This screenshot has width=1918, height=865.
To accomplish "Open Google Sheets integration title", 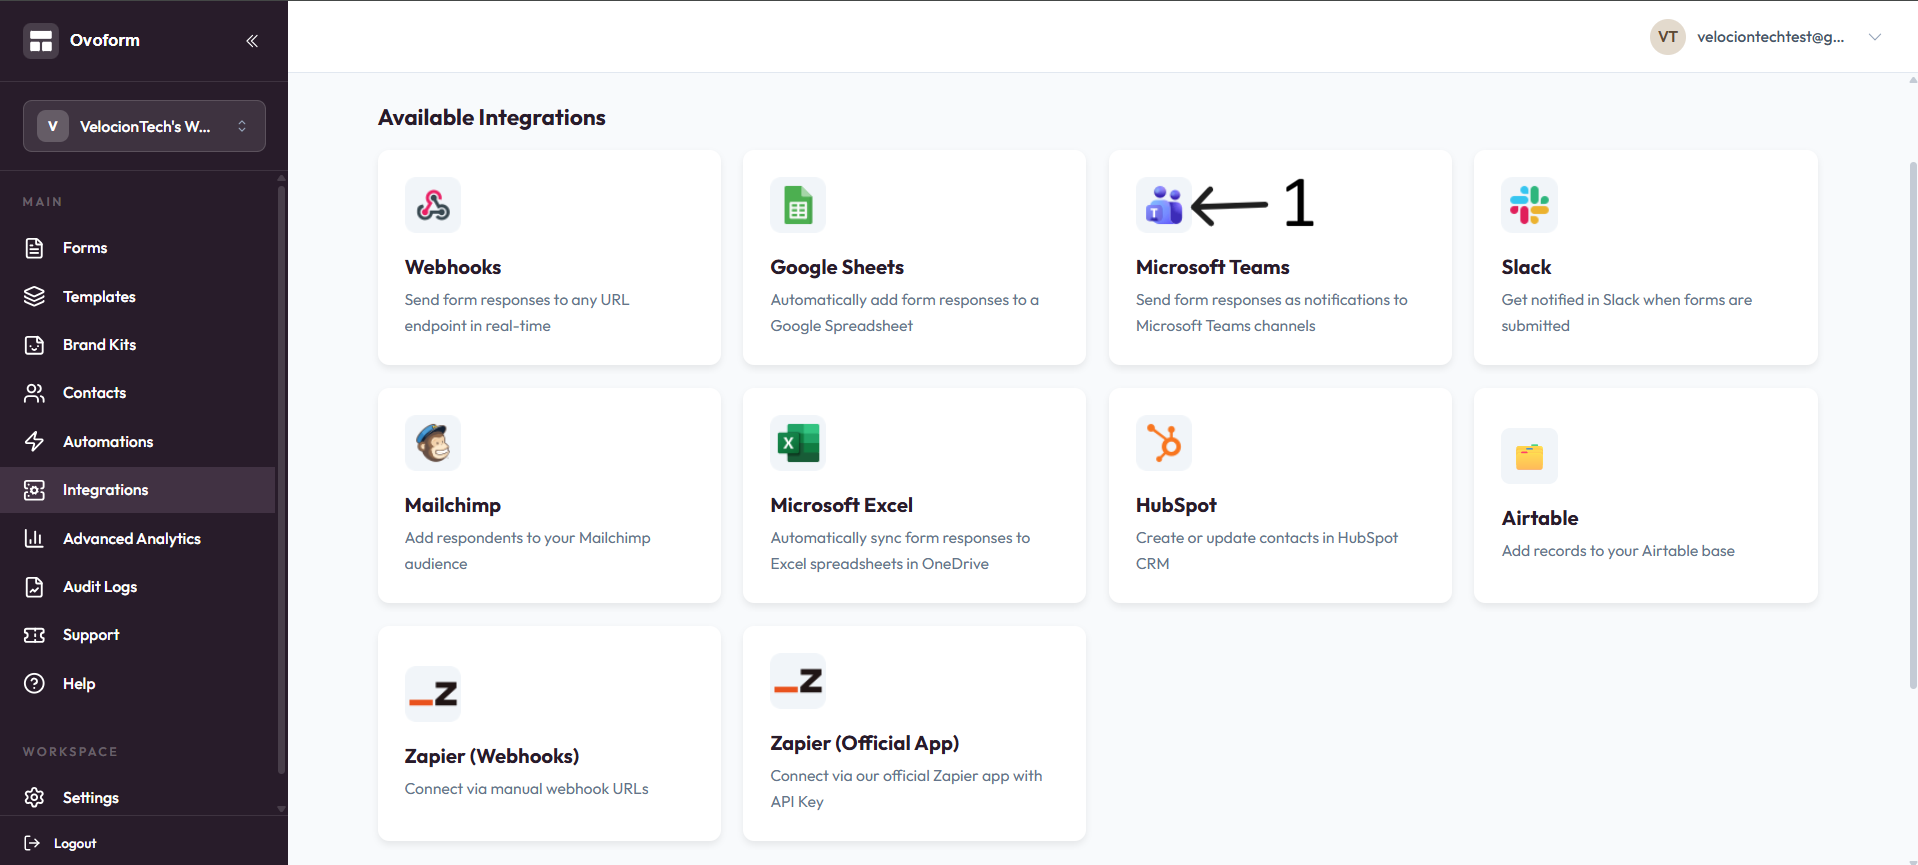I will point(837,267).
